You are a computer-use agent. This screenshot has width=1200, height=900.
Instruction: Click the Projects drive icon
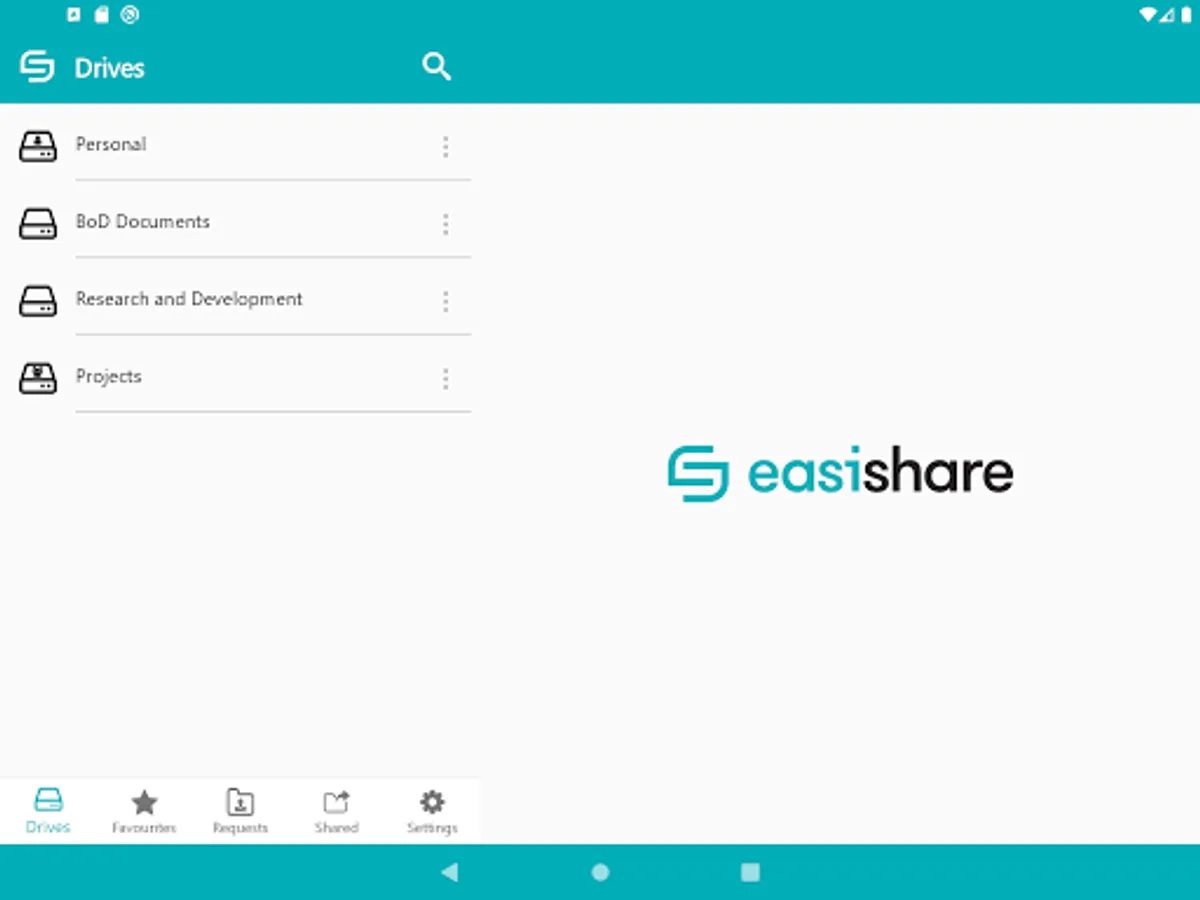[x=38, y=377]
